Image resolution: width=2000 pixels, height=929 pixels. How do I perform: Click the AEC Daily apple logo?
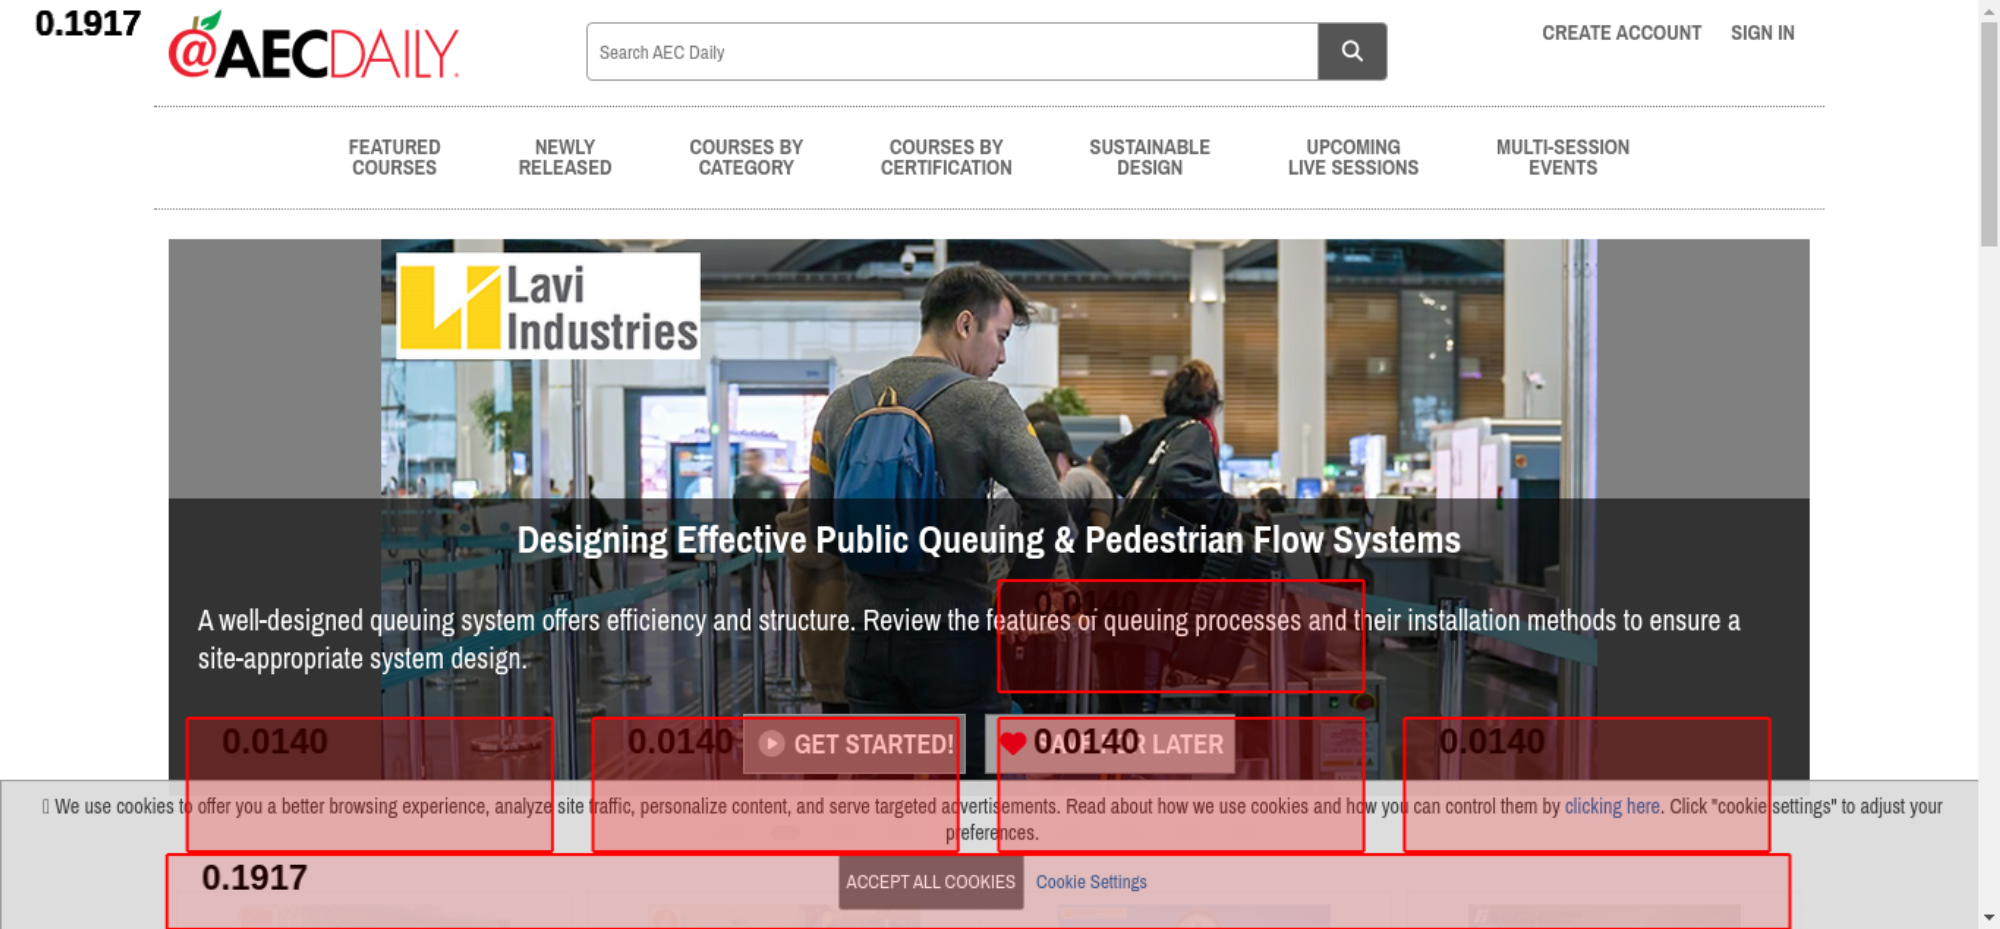(x=312, y=48)
